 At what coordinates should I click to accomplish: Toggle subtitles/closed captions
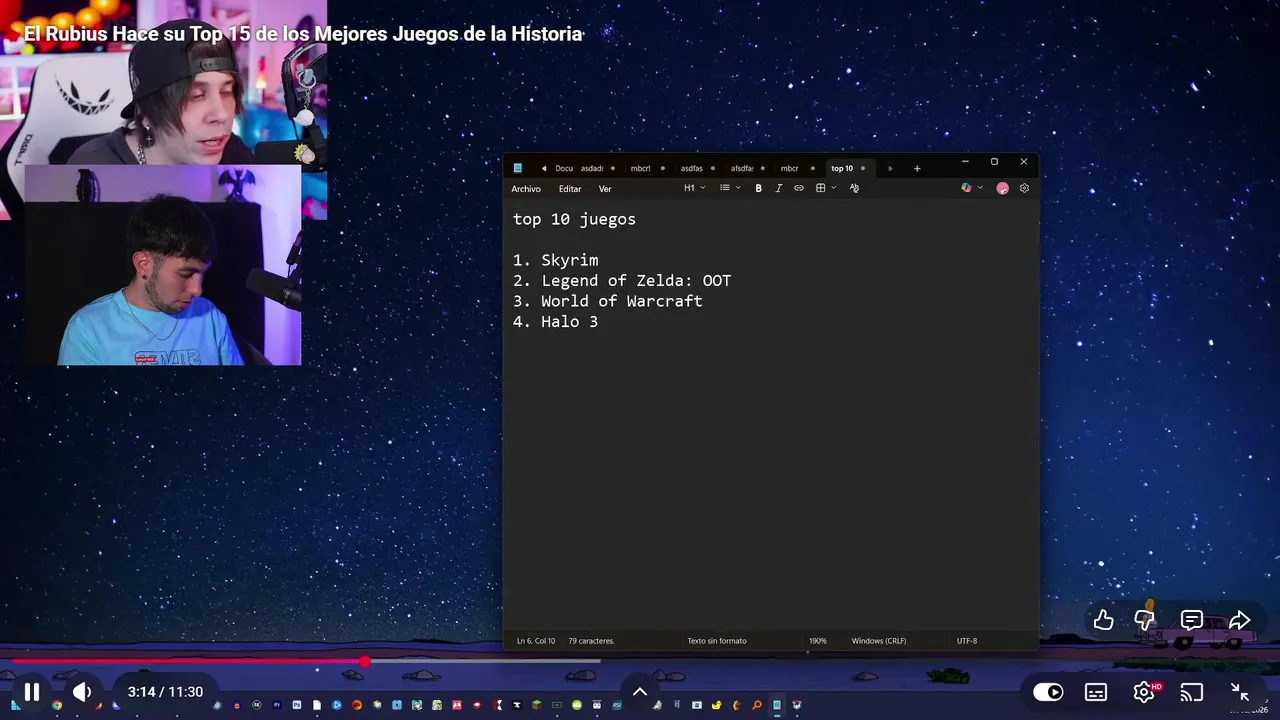(1096, 692)
